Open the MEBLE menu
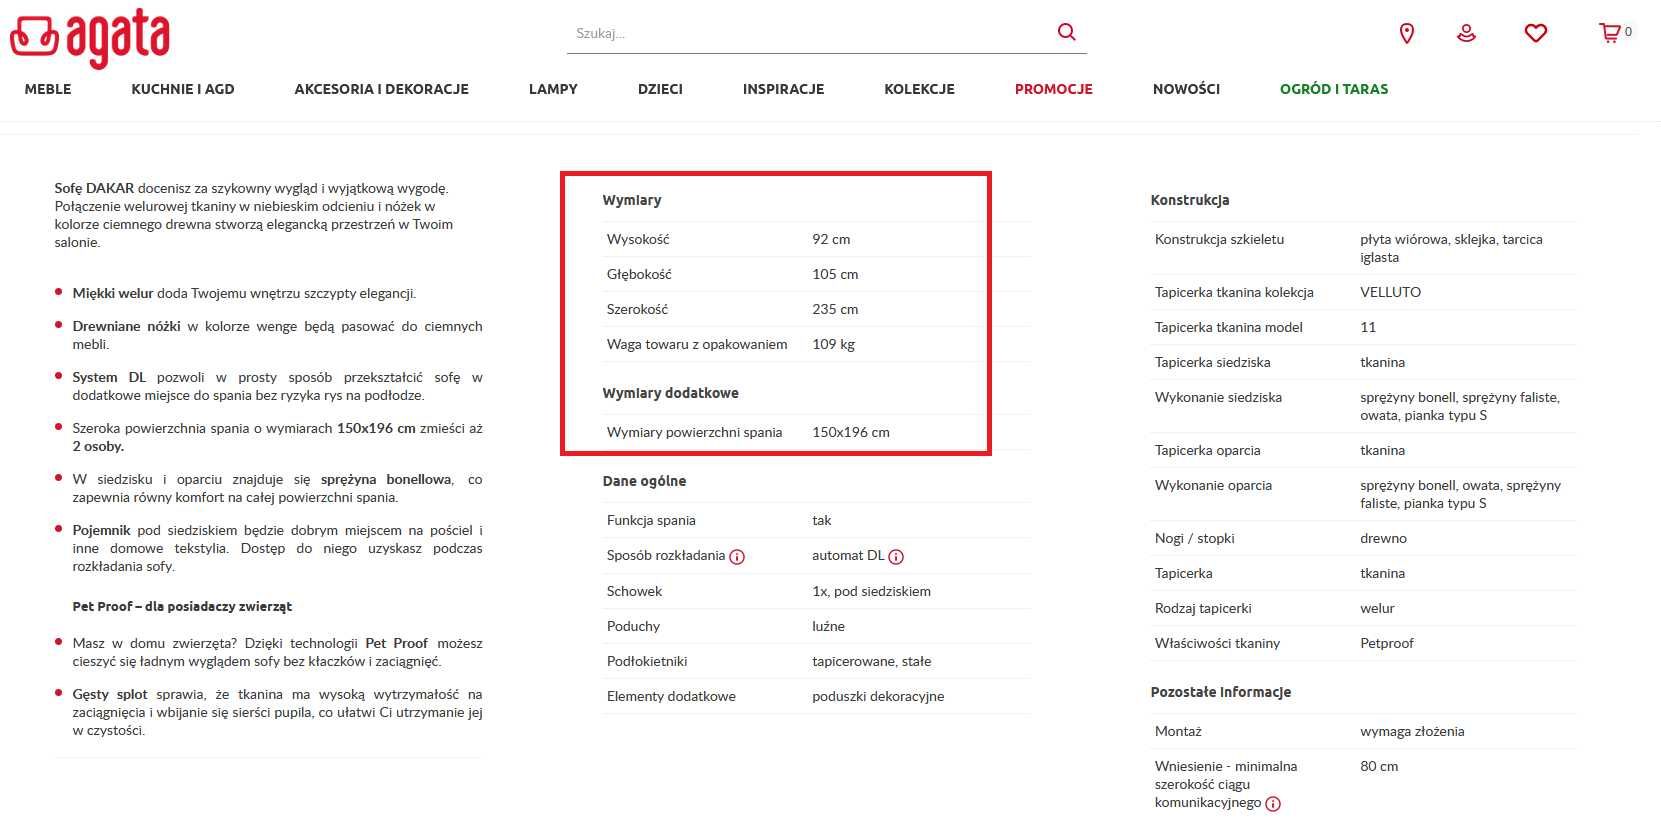Viewport: 1661px width, 831px height. [x=48, y=89]
